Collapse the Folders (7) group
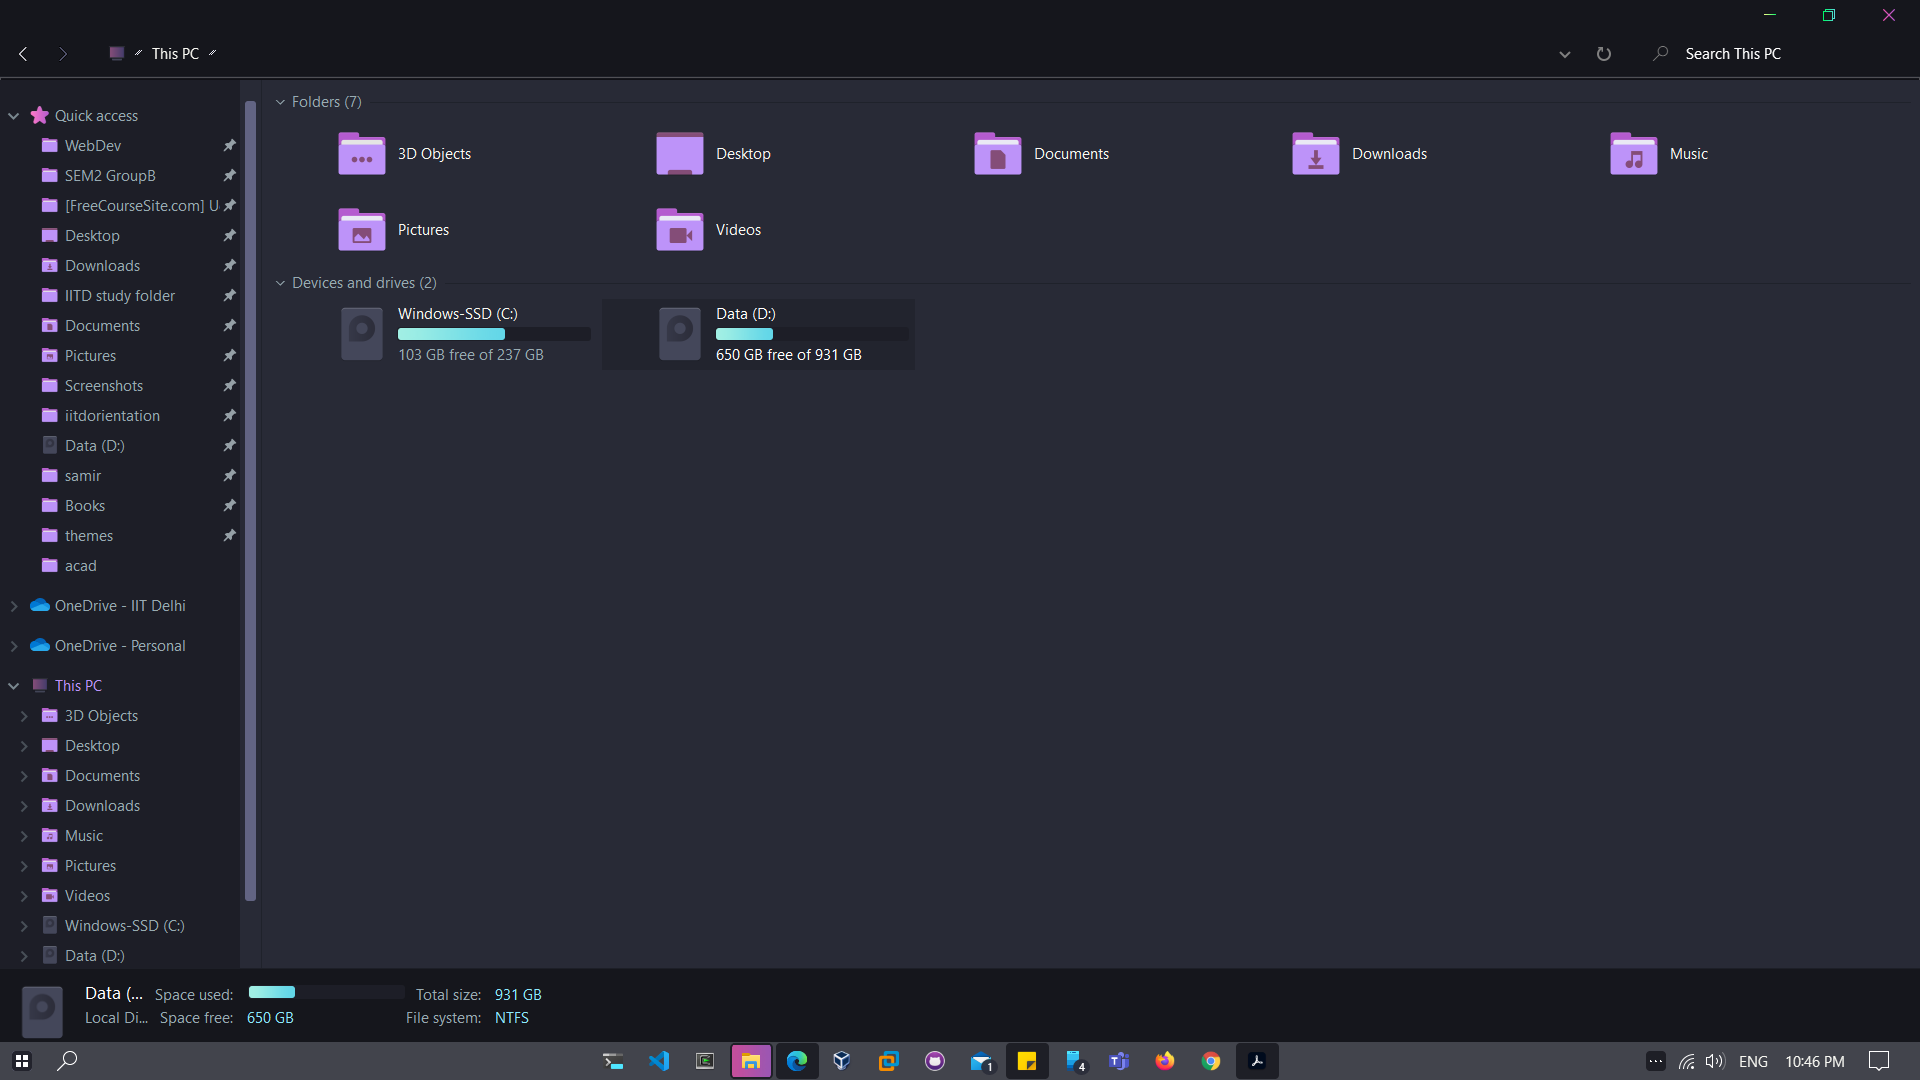The image size is (1920, 1080). click(x=281, y=102)
